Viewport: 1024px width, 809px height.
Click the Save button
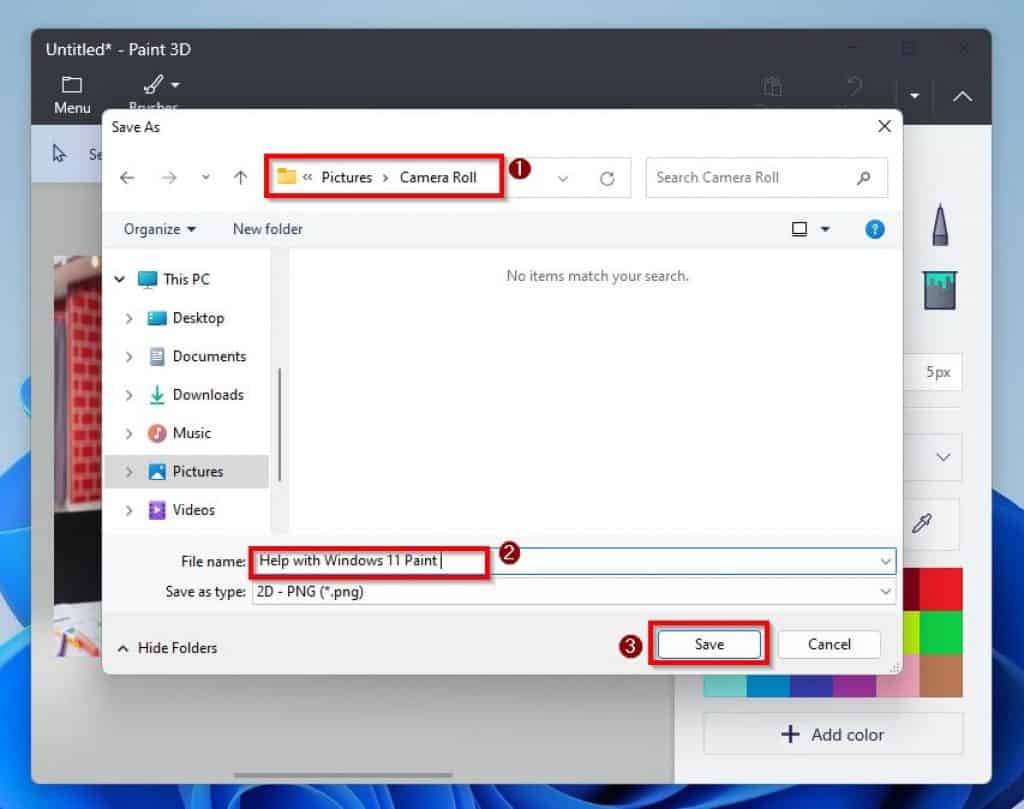point(709,644)
